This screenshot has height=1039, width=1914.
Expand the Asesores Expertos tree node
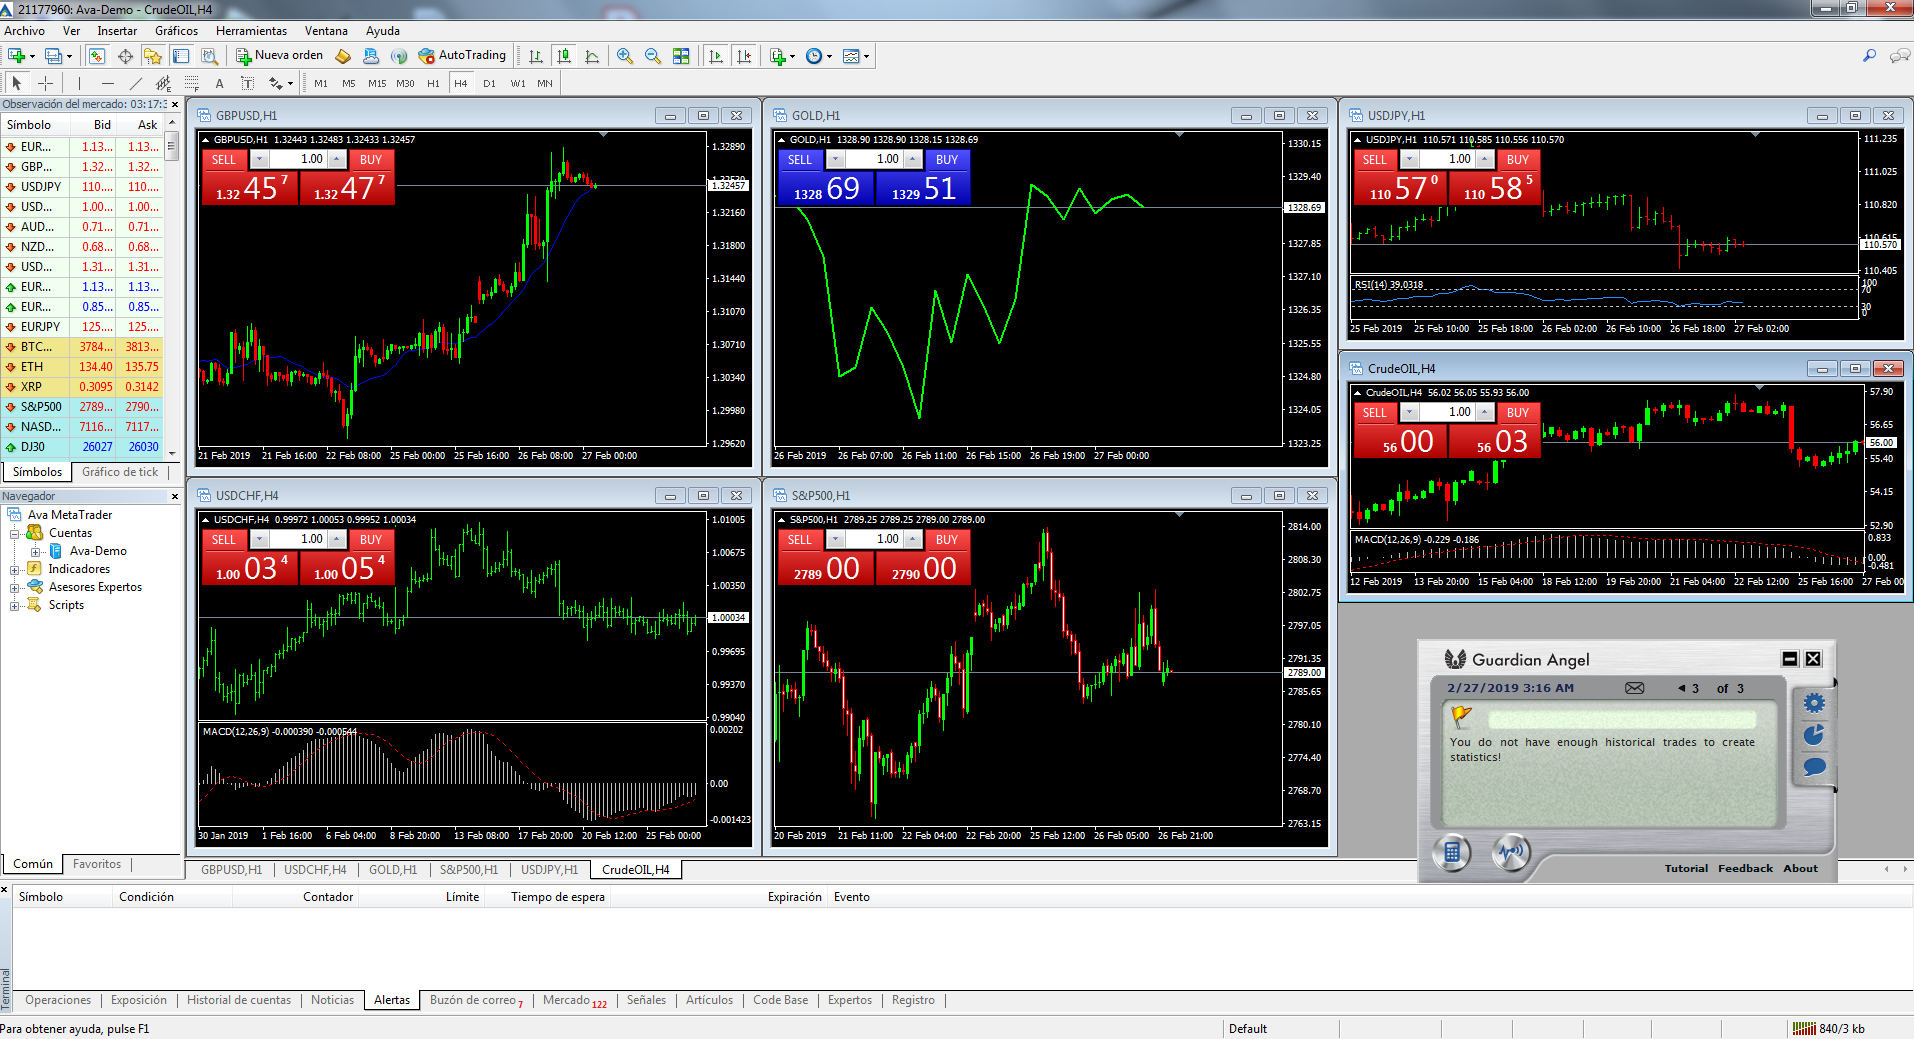[x=15, y=588]
